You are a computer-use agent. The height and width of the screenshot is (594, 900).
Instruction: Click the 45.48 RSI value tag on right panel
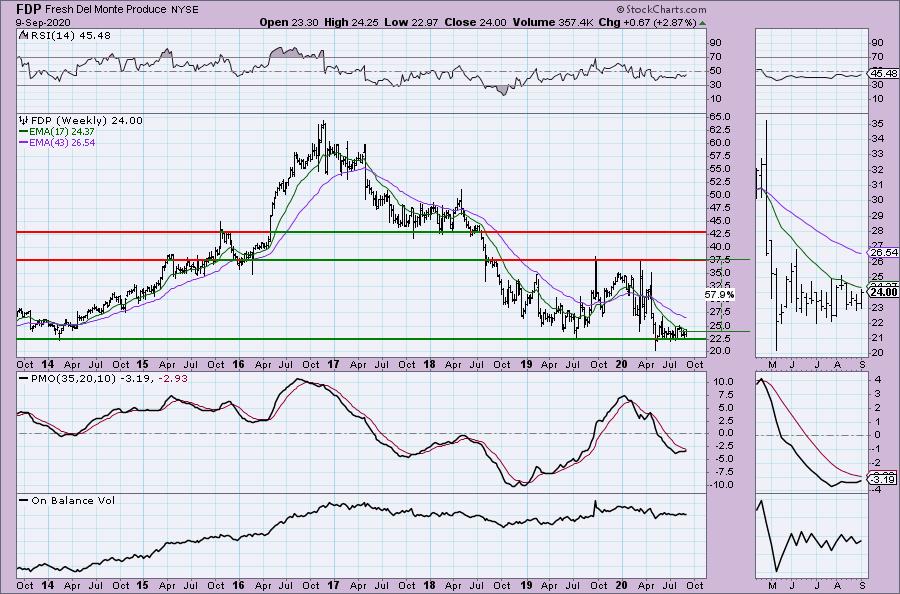pyautogui.click(x=883, y=73)
